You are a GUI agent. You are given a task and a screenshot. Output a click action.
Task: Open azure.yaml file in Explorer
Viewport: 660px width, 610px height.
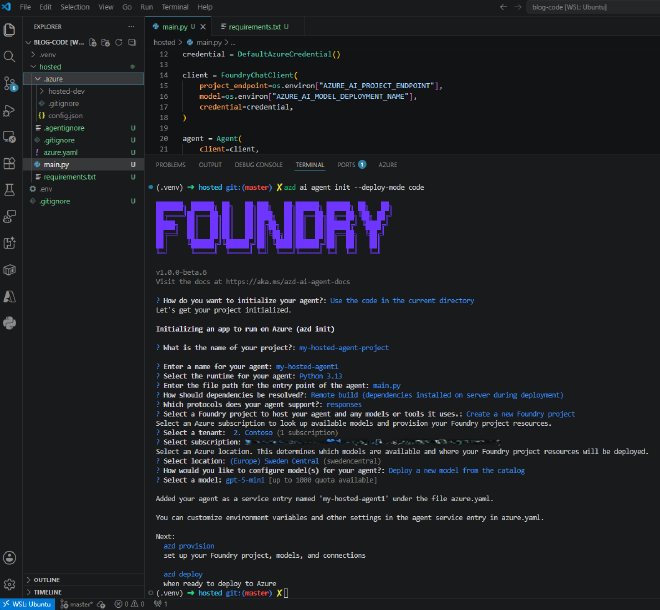click(83, 152)
